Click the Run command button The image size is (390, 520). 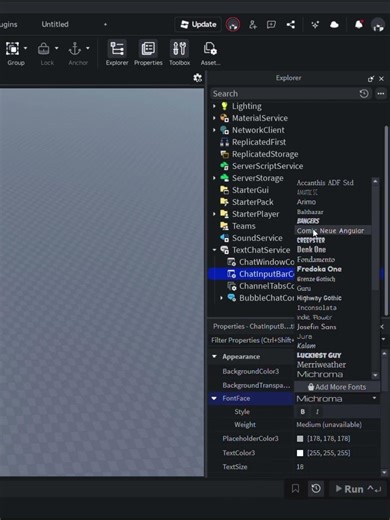(x=358, y=489)
